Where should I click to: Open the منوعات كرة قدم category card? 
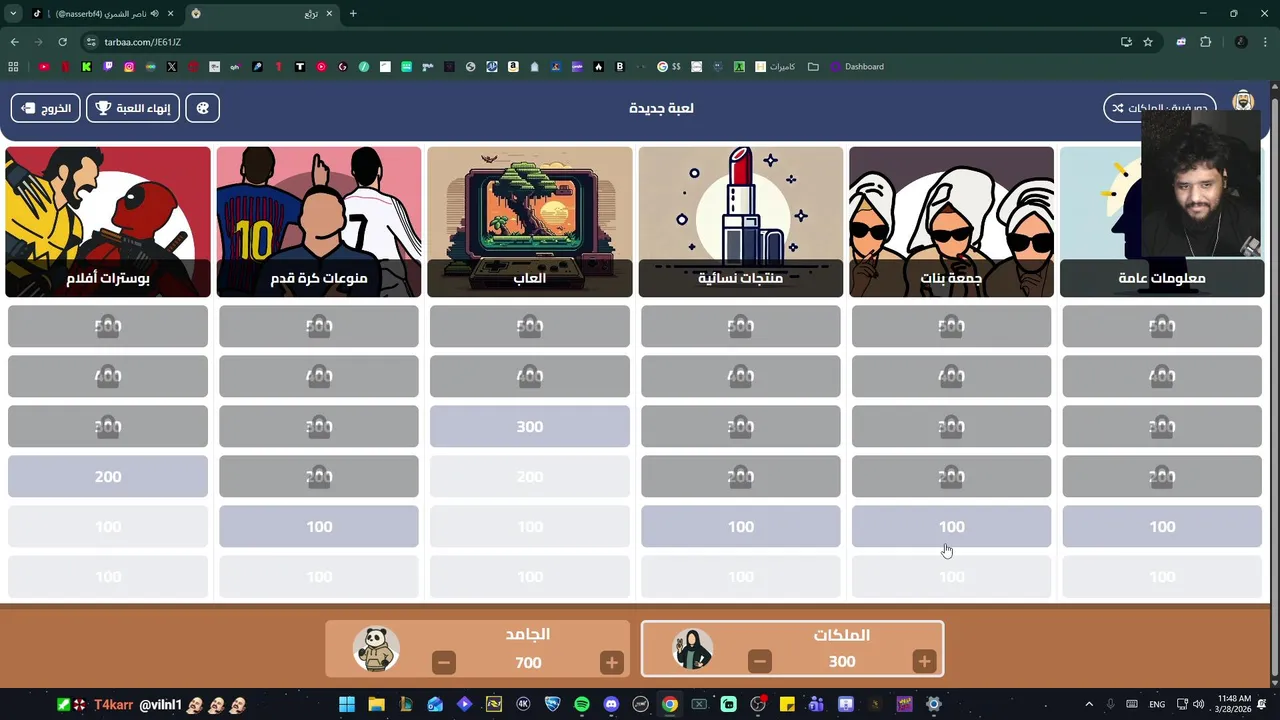click(319, 222)
